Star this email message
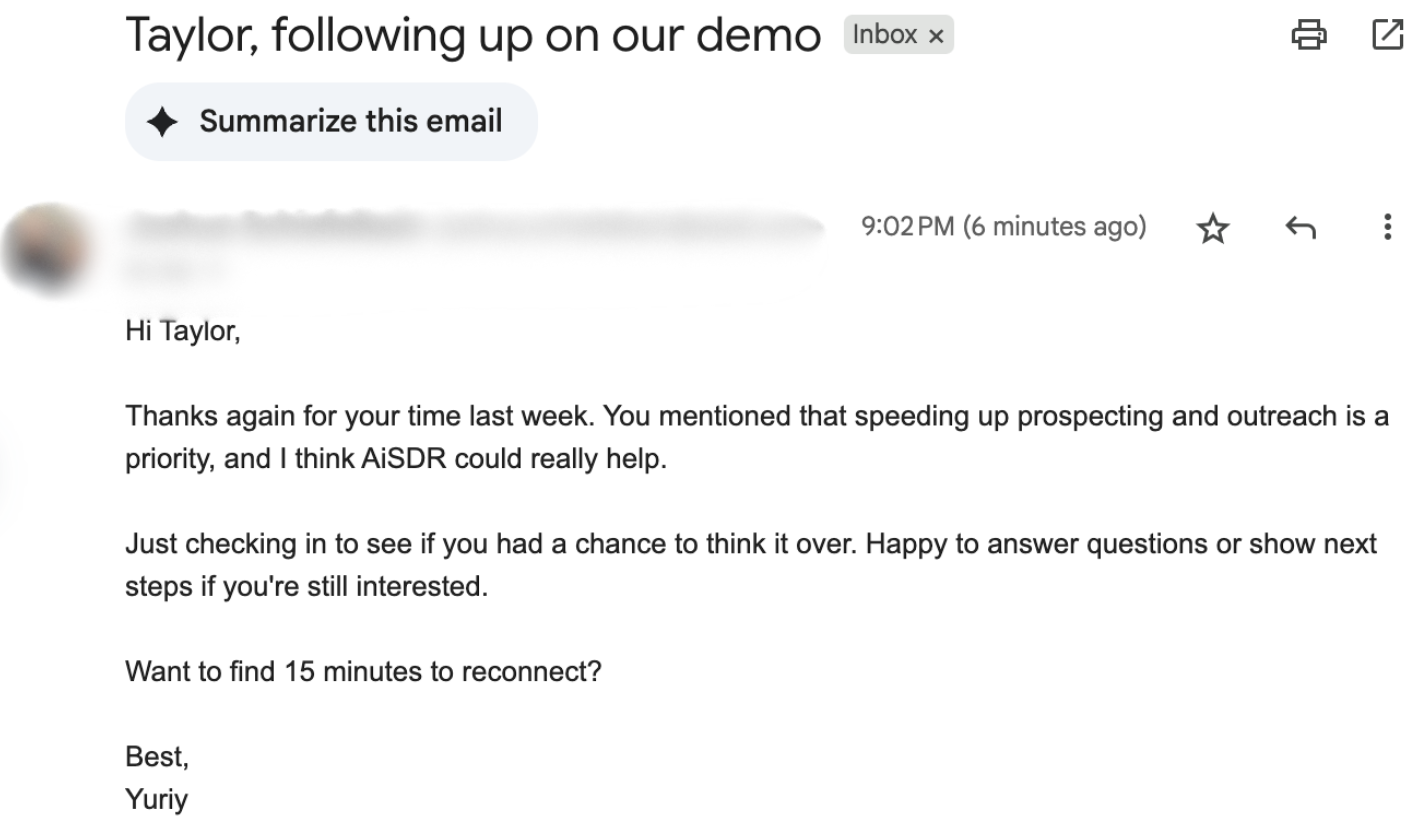Screen dimensions: 1428x832 pos(1212,229)
